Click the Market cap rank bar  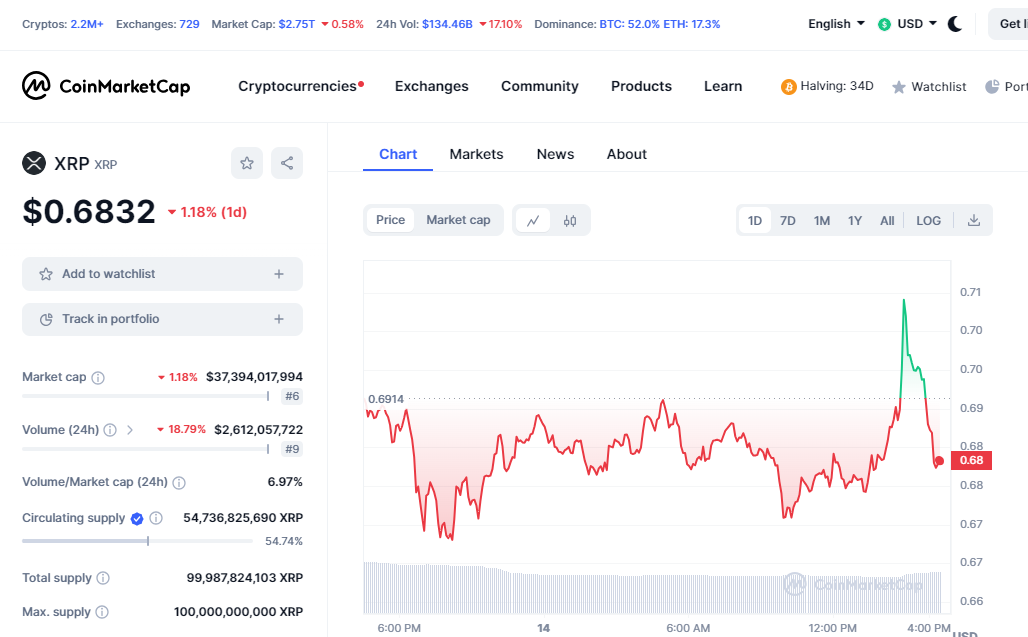146,396
